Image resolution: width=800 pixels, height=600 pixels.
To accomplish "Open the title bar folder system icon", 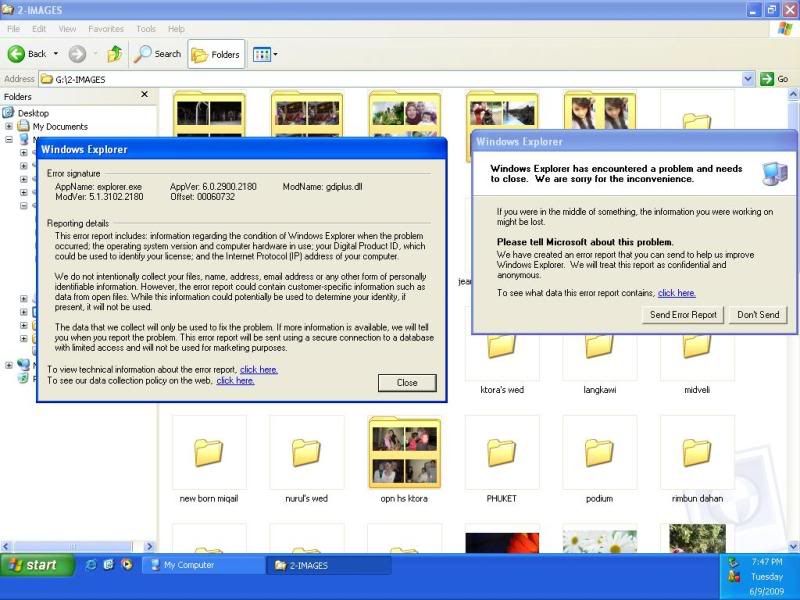I will (7, 10).
